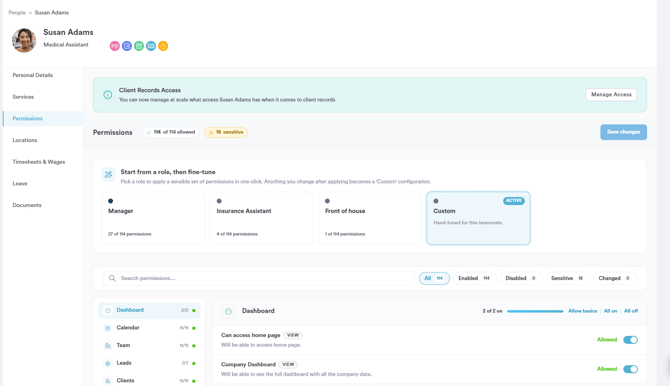The height and width of the screenshot is (386, 670).
Task: Click All on link for Dashboard
Action: click(x=610, y=311)
